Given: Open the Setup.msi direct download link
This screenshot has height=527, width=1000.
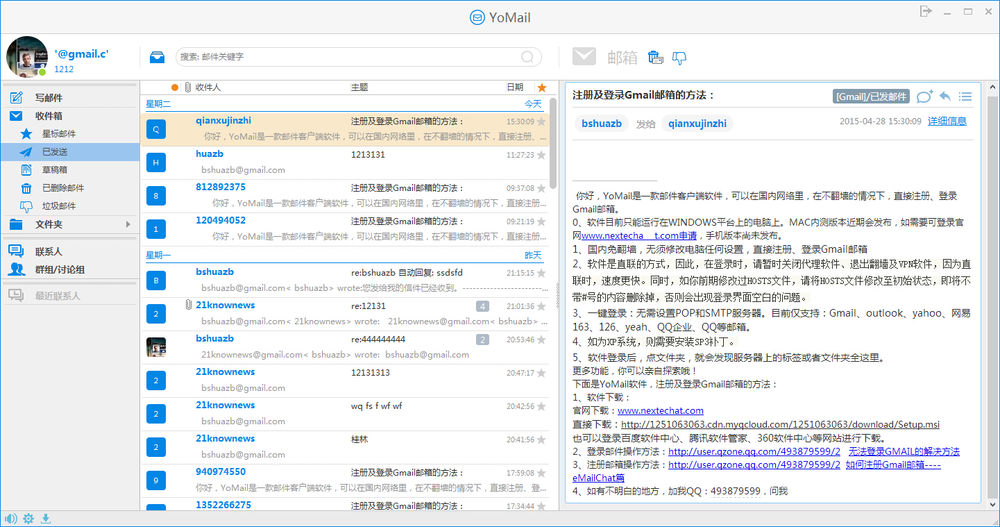Looking at the screenshot, I should [780, 424].
